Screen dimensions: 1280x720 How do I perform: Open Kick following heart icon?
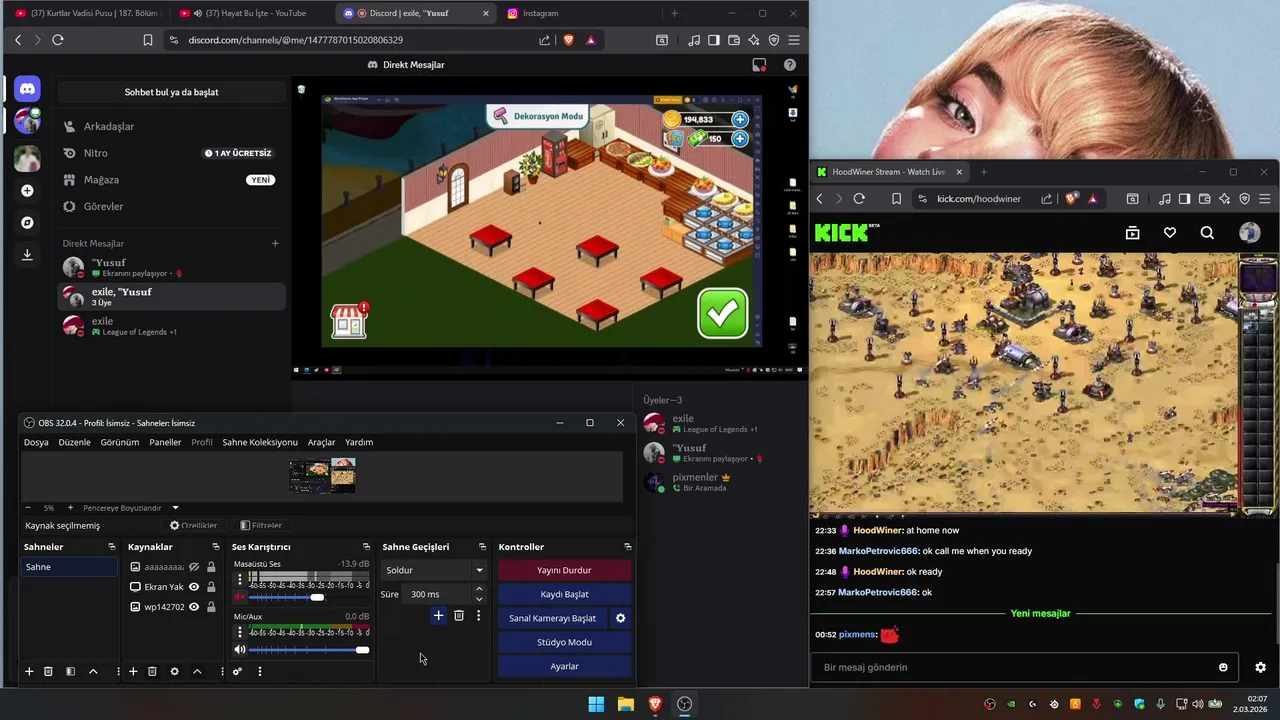[x=1170, y=233]
